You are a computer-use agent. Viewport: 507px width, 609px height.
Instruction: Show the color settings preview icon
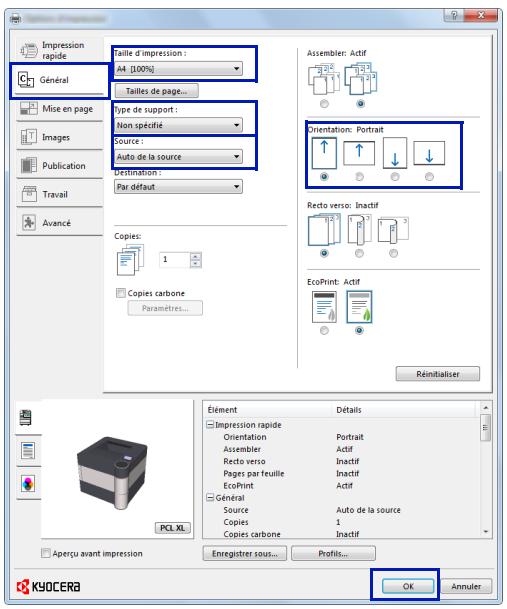(x=28, y=484)
